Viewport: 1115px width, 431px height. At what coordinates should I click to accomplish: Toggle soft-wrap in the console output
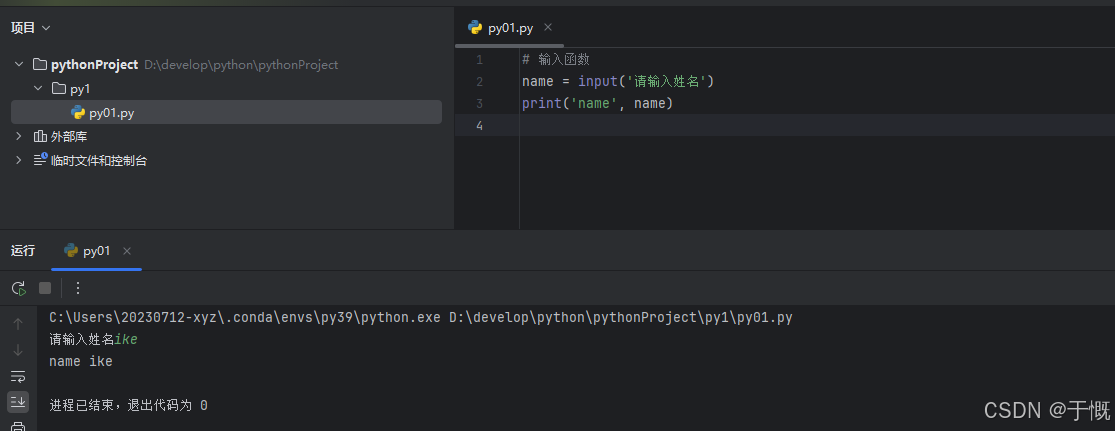[x=18, y=376]
